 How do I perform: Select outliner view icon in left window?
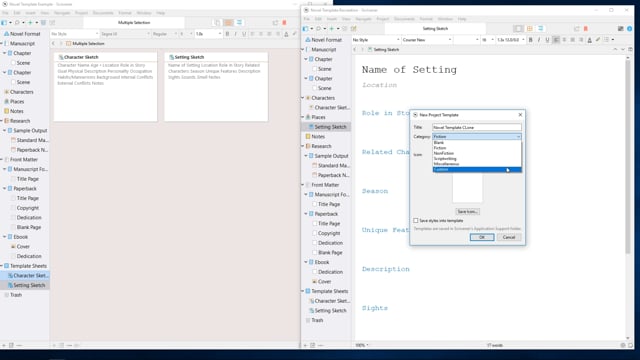coord(239,22)
